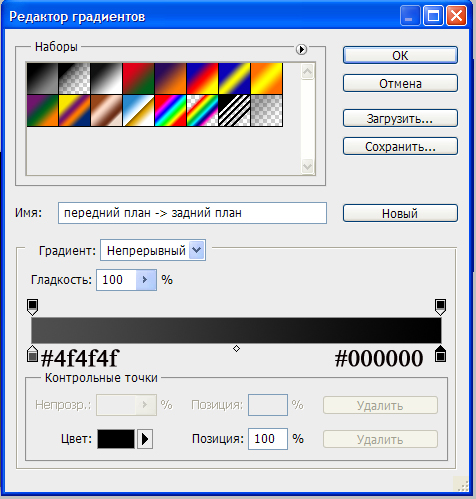This screenshot has width=476, height=499.
Task: Select the red to green gradient preset
Action: (138, 79)
